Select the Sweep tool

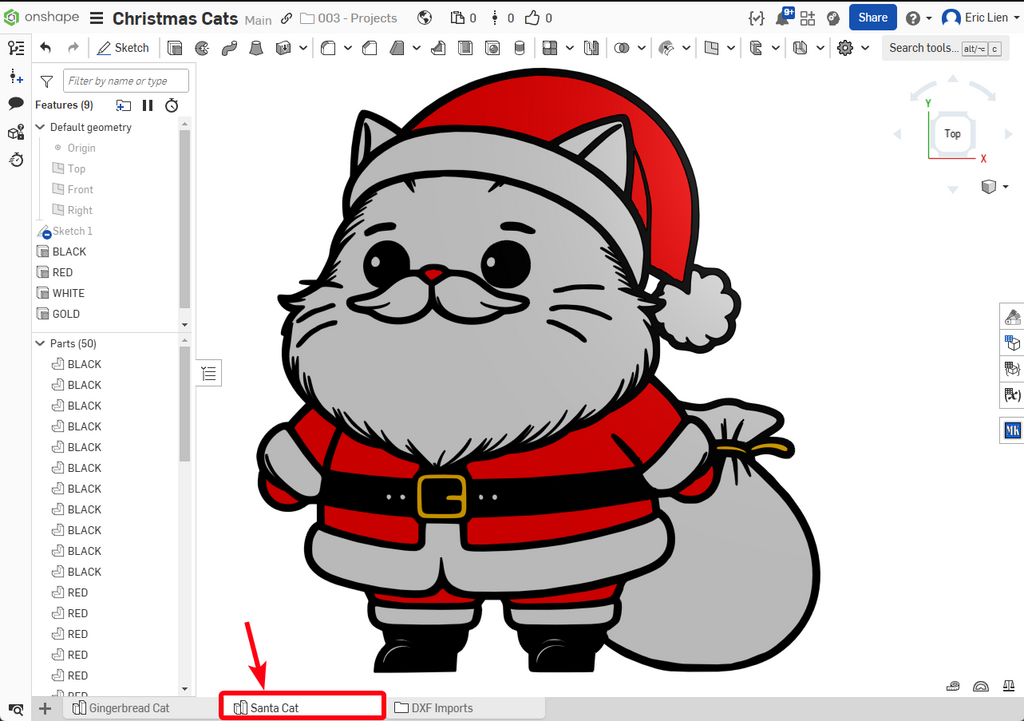tap(229, 48)
